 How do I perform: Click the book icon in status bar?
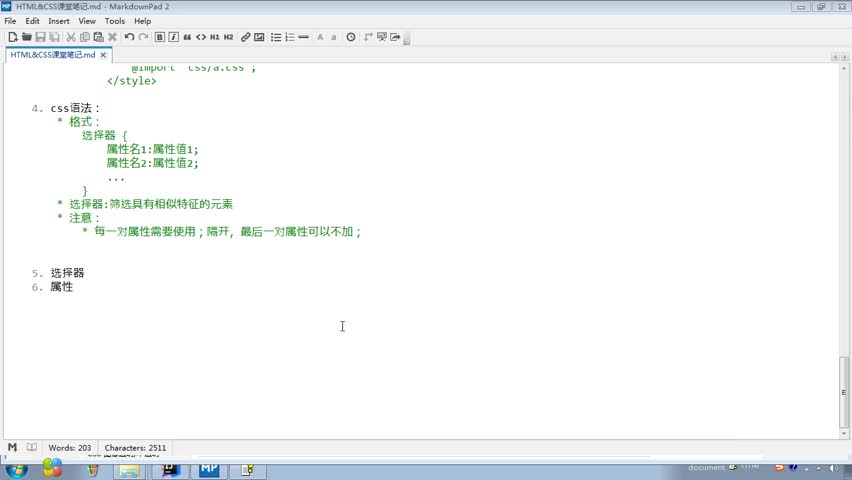point(32,447)
